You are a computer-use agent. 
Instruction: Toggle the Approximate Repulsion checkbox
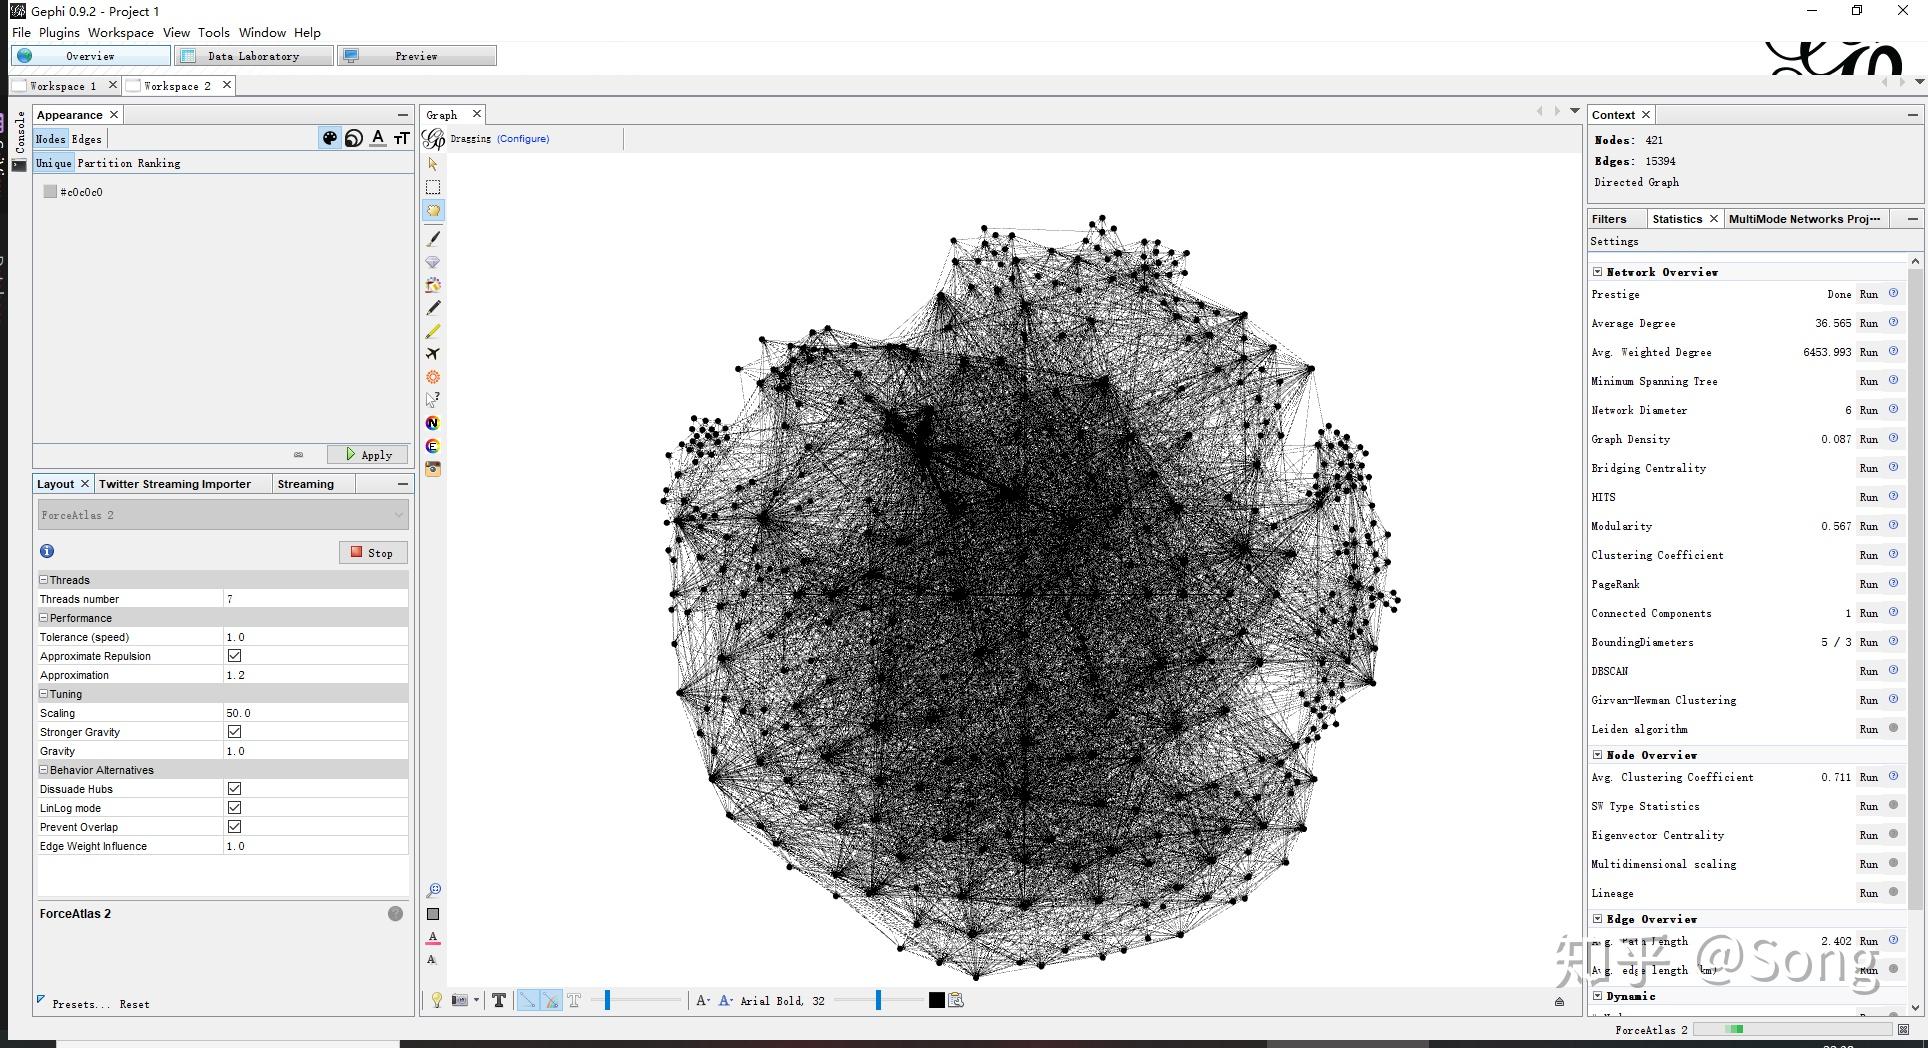[x=234, y=656]
